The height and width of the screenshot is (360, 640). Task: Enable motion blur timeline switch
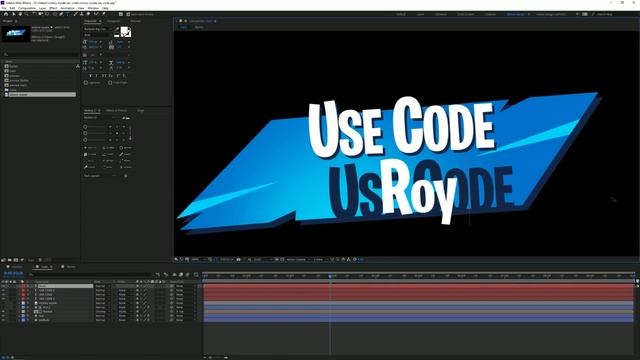[x=187, y=274]
